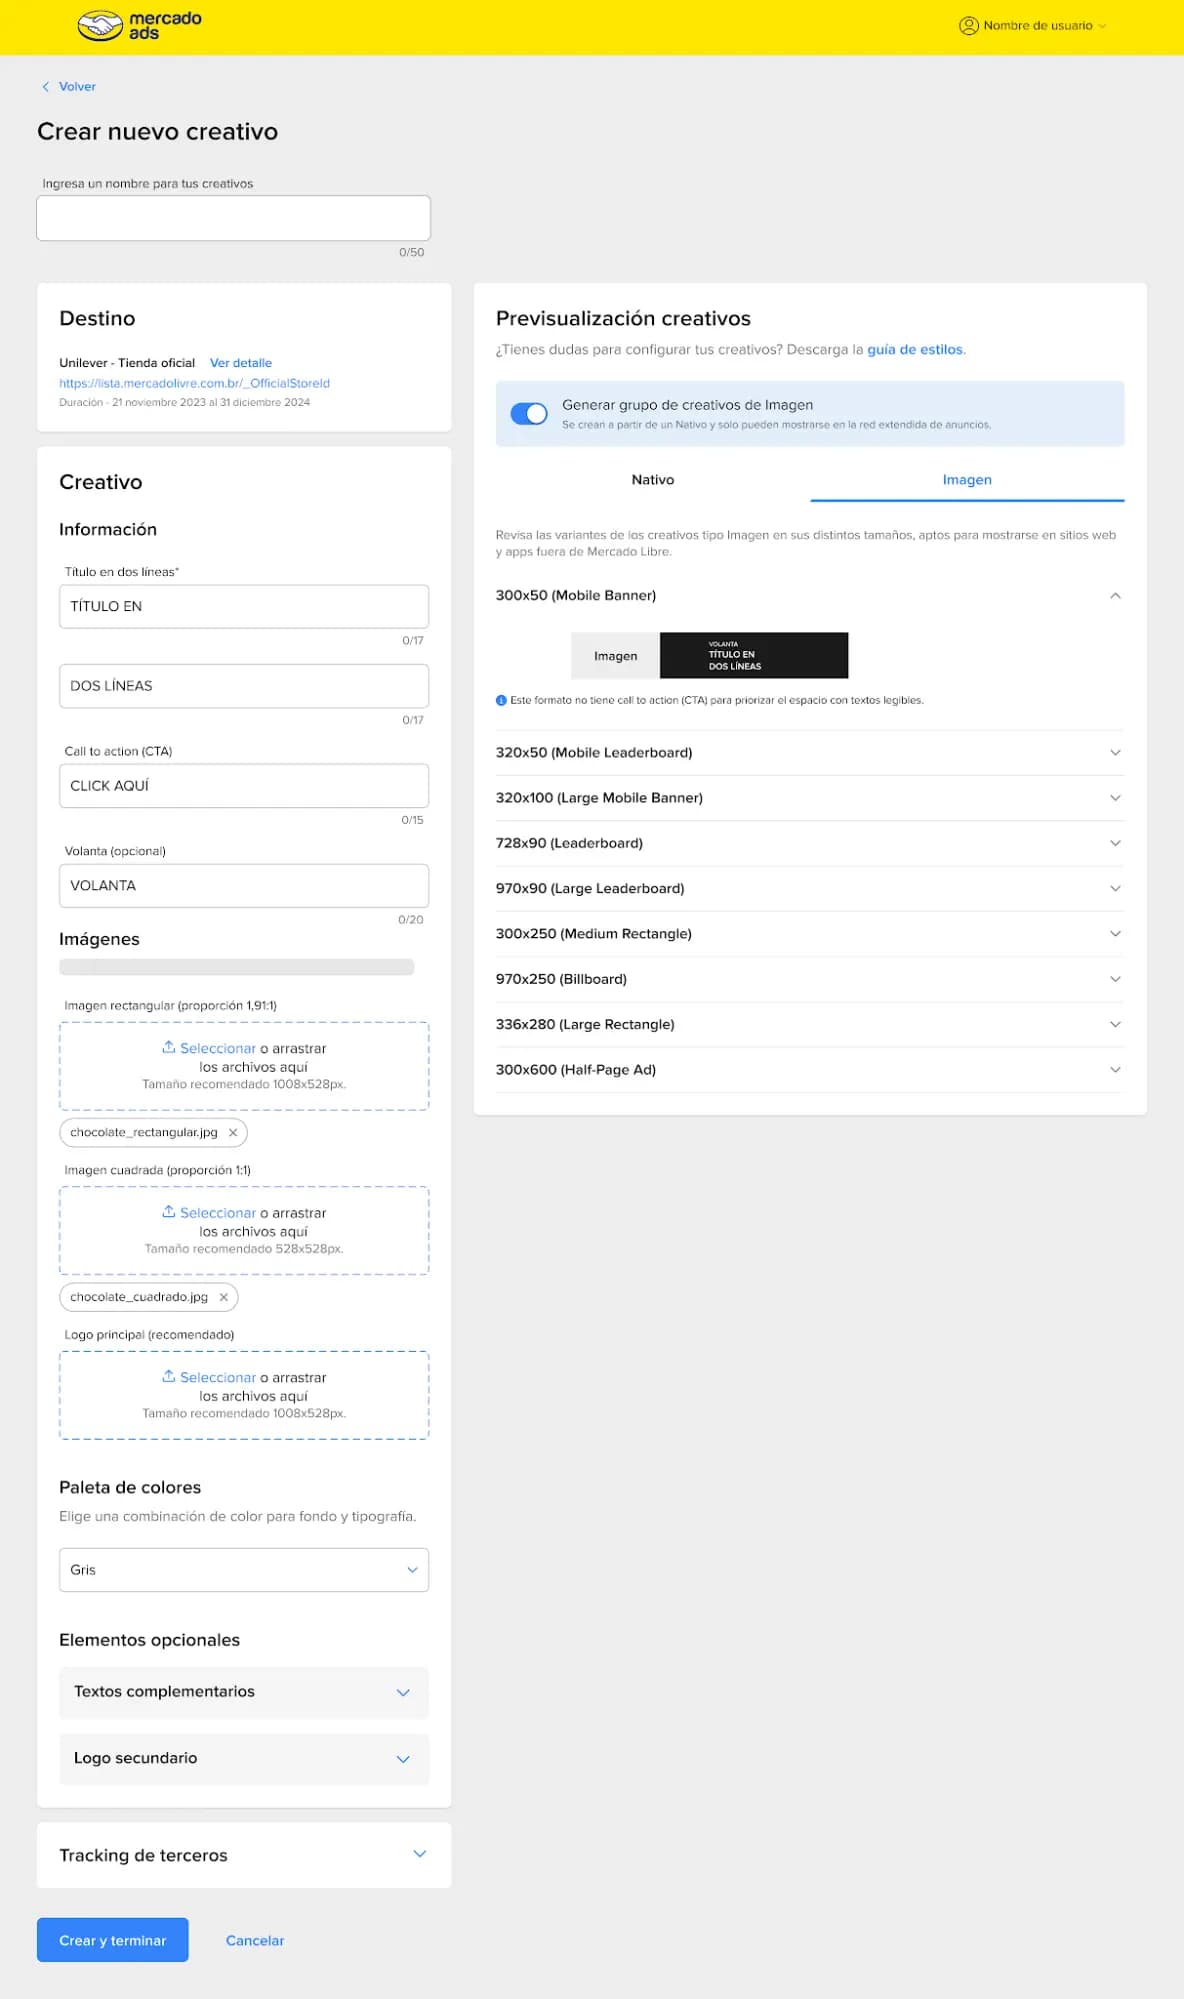Click the CLICK AQUÍ CTA field
1184x1999 pixels.
tap(244, 786)
